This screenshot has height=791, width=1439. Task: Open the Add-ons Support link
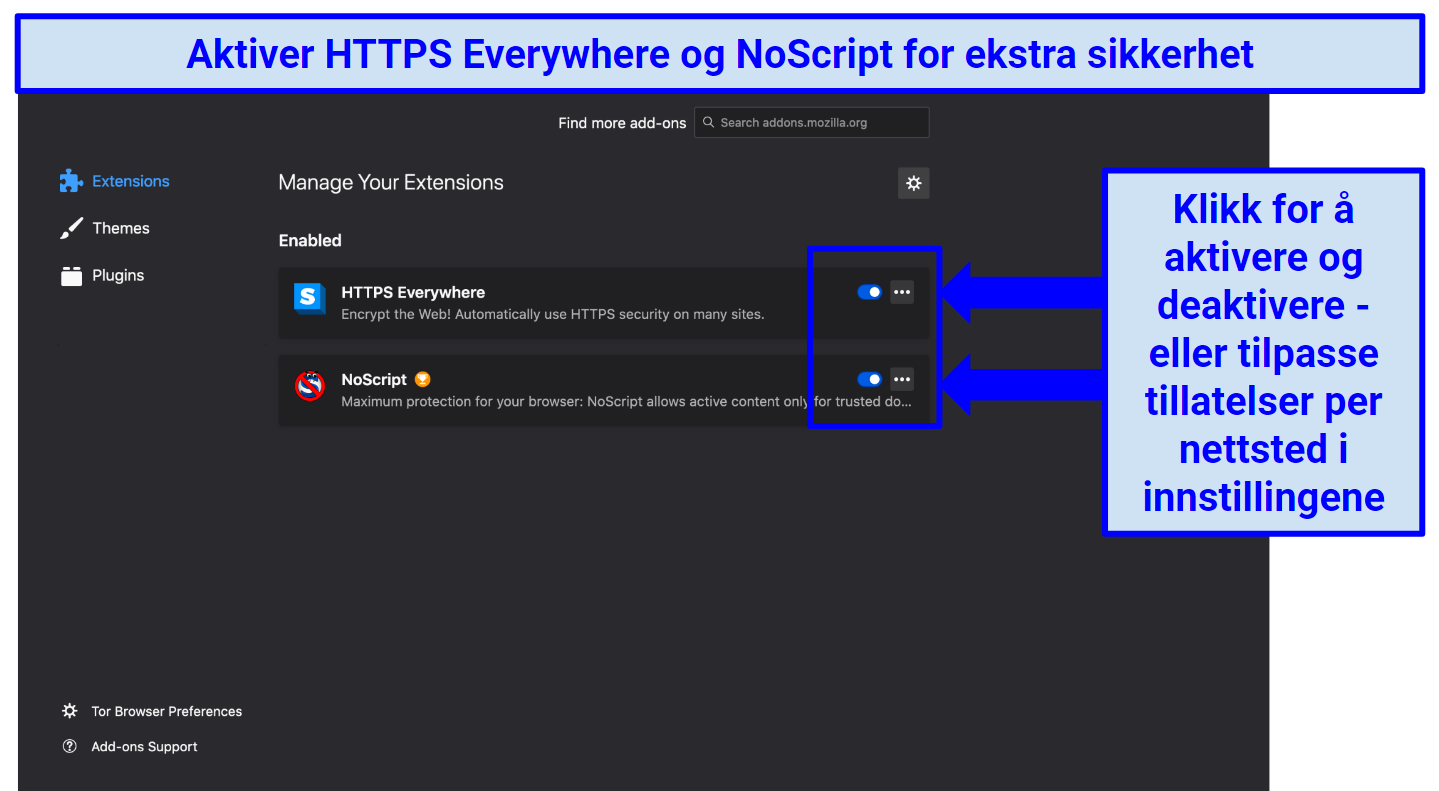144,746
